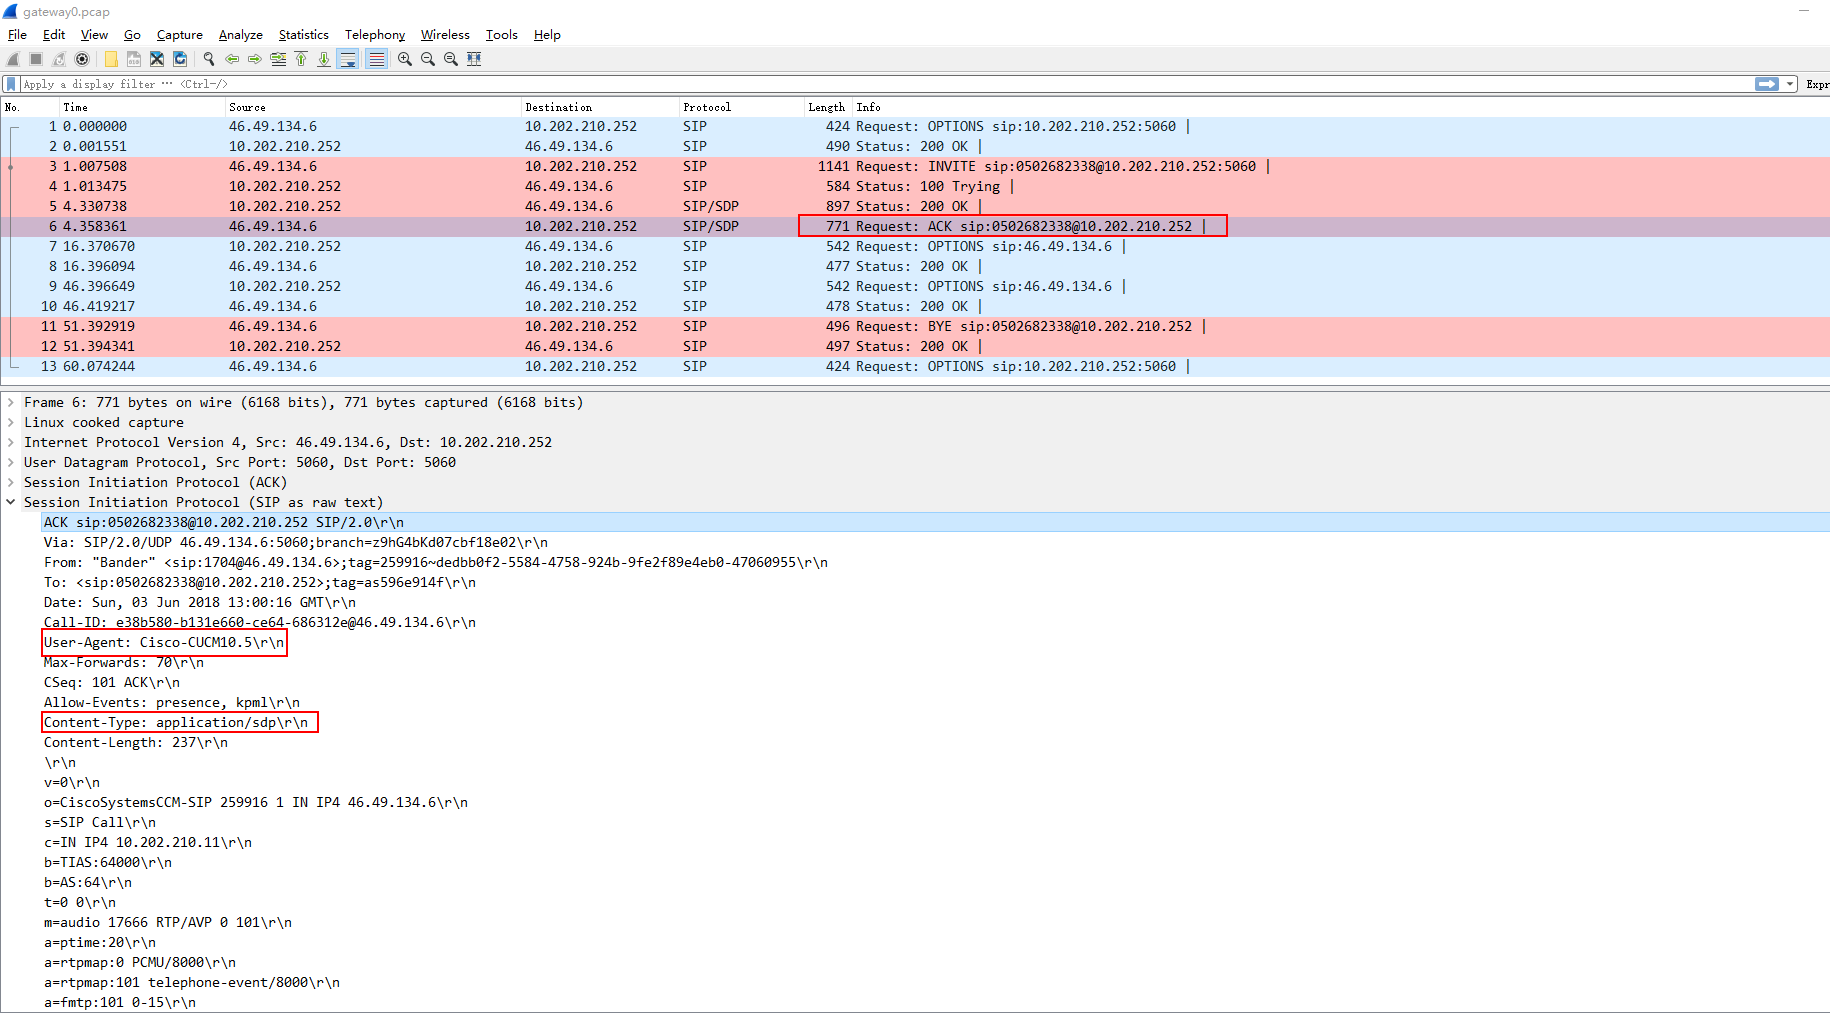Click the display filter bookmark icon
1830x1014 pixels.
tap(11, 84)
